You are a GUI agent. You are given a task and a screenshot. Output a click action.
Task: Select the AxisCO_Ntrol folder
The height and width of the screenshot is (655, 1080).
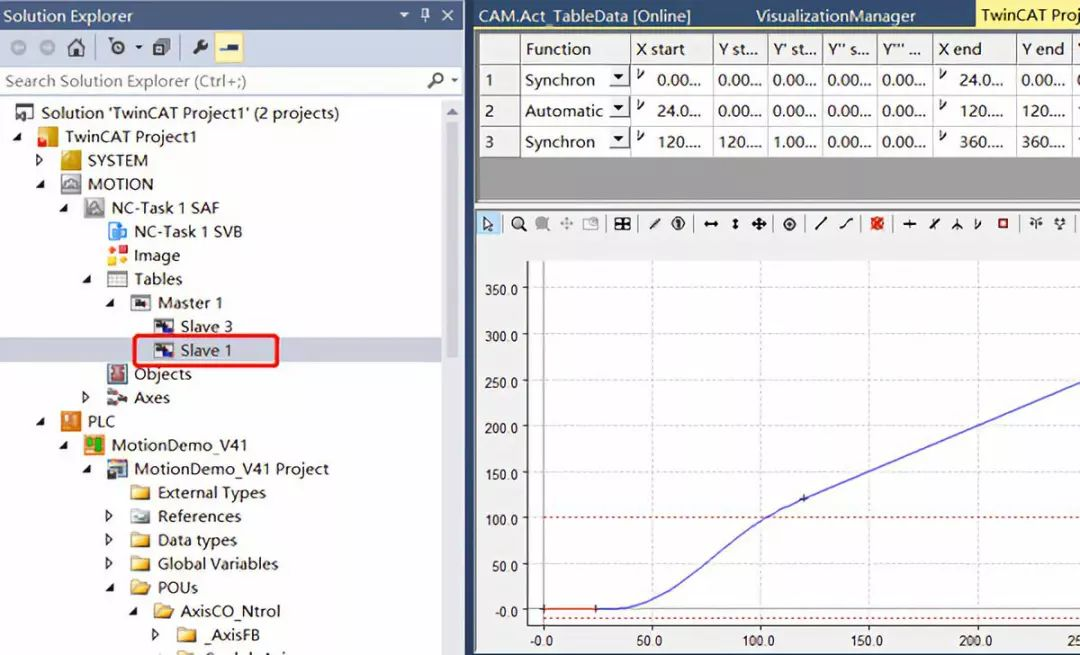click(230, 611)
